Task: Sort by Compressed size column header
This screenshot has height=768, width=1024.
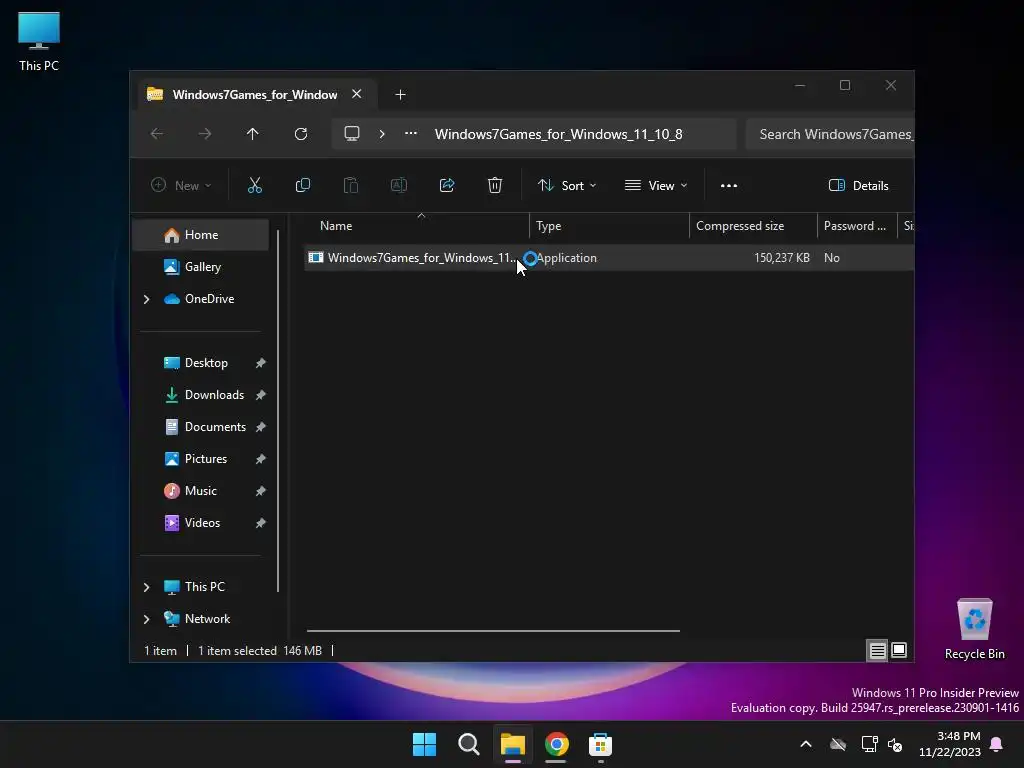Action: [753, 226]
